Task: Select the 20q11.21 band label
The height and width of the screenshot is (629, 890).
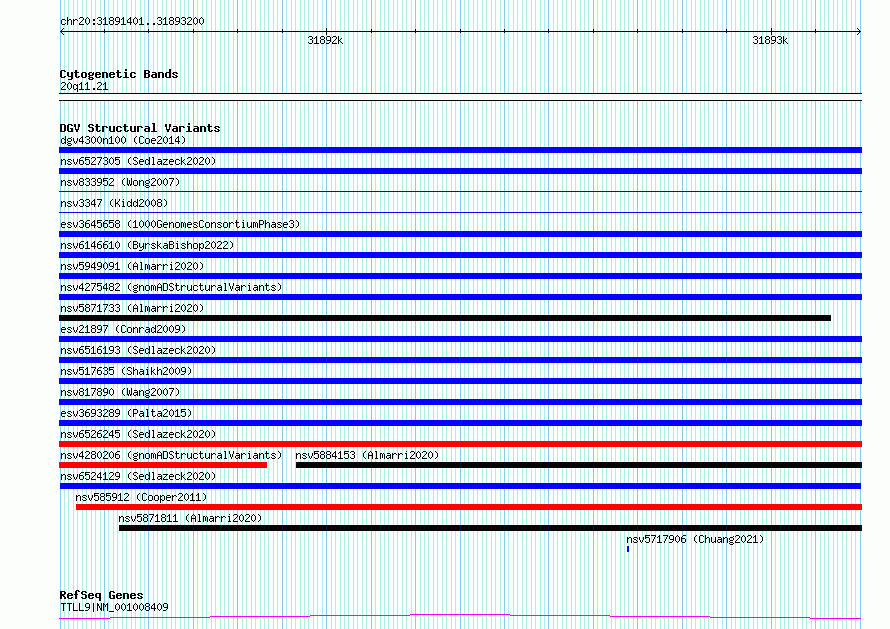Action: 83,86
